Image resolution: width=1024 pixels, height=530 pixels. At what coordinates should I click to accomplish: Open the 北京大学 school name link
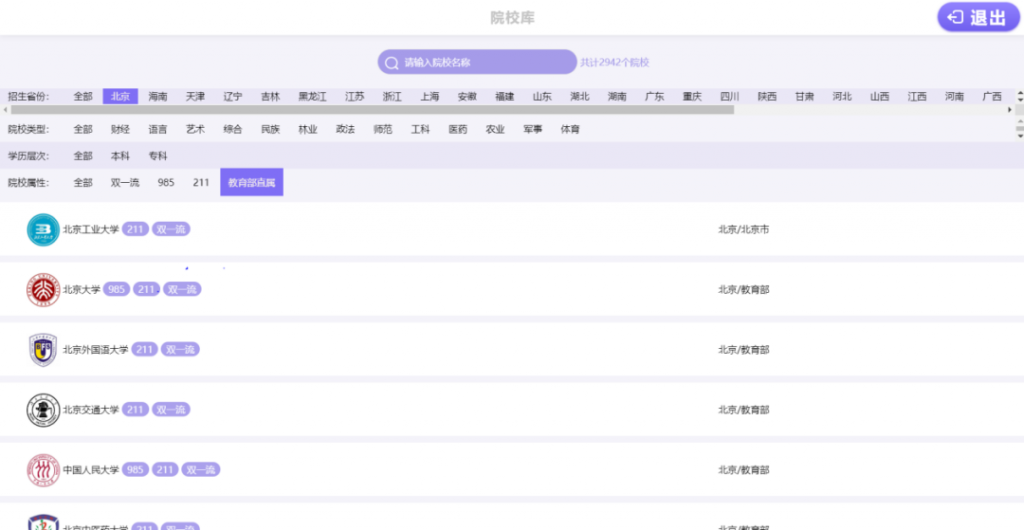click(x=82, y=289)
